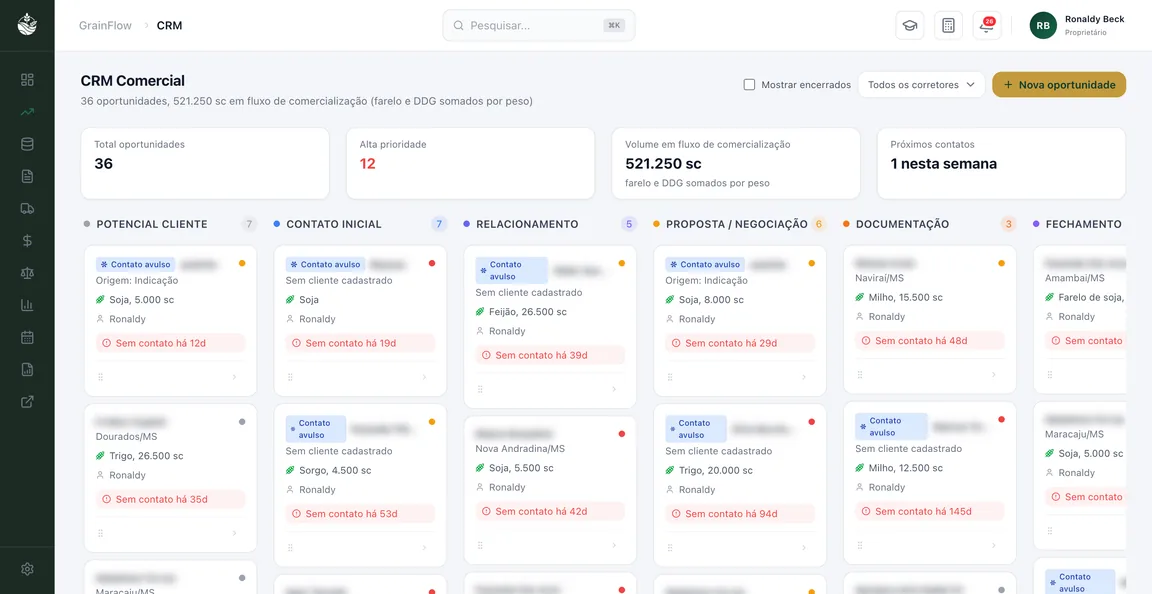This screenshot has width=1152, height=594.
Task: Click the external link icon in sidebar
Action: pyautogui.click(x=27, y=402)
